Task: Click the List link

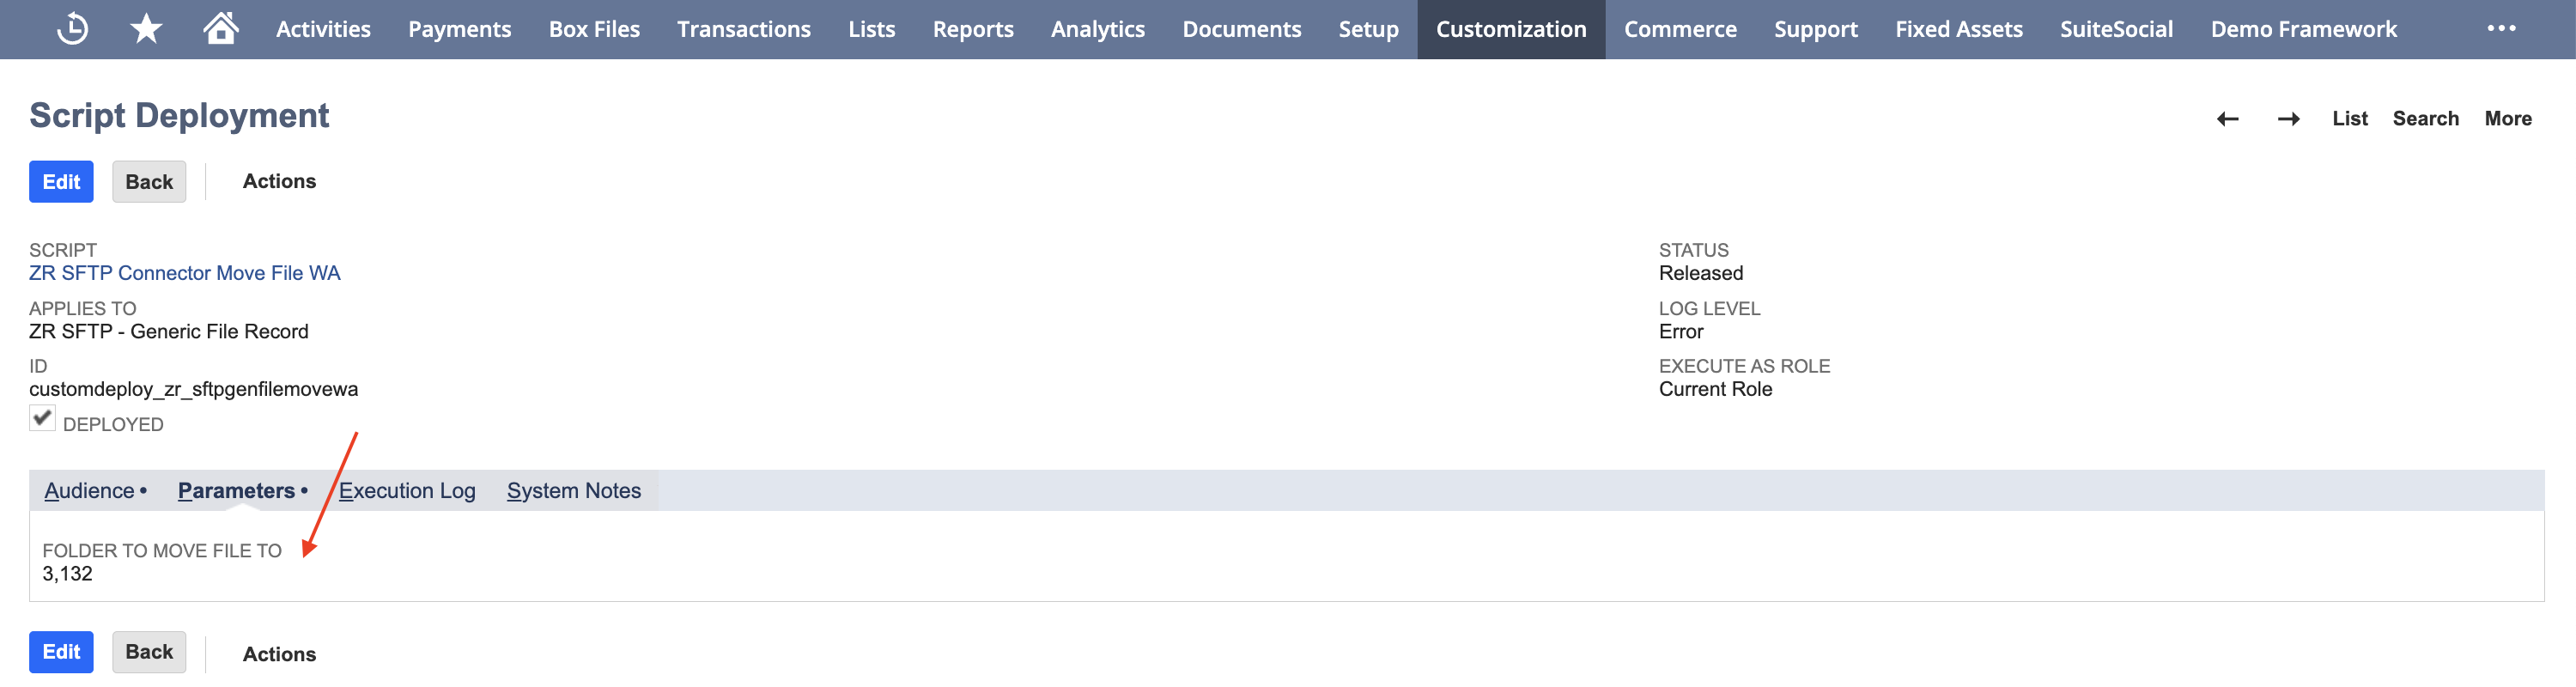Action: [2349, 119]
